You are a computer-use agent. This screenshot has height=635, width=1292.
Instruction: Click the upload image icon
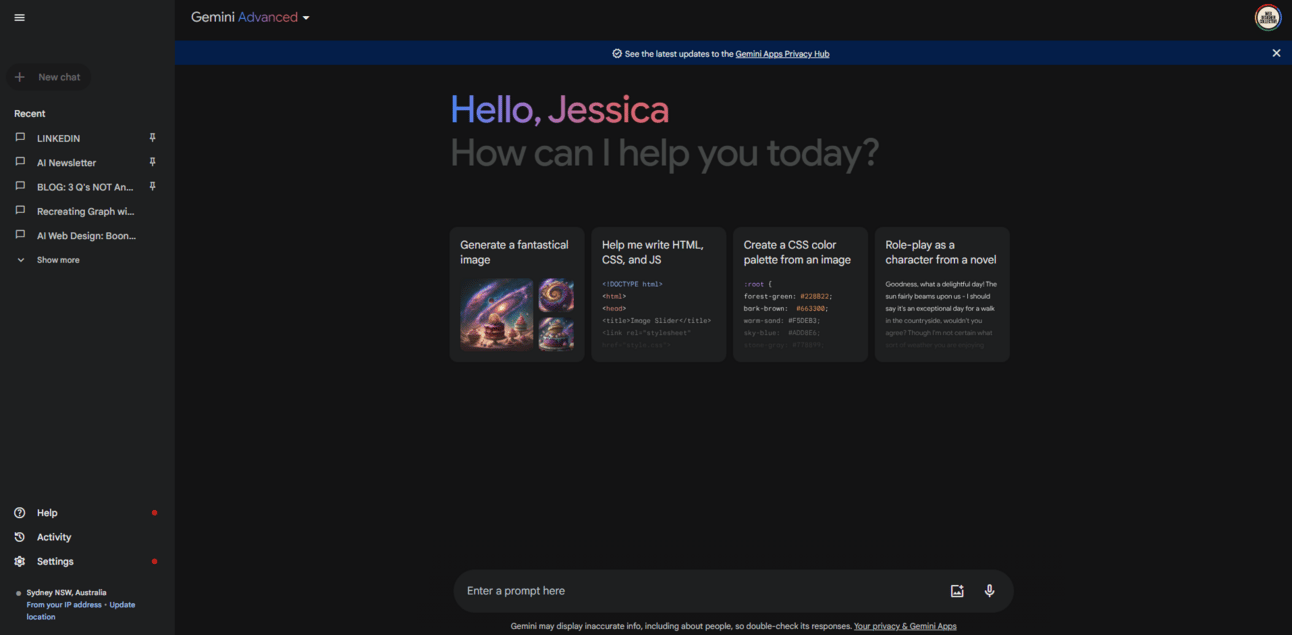click(x=957, y=591)
